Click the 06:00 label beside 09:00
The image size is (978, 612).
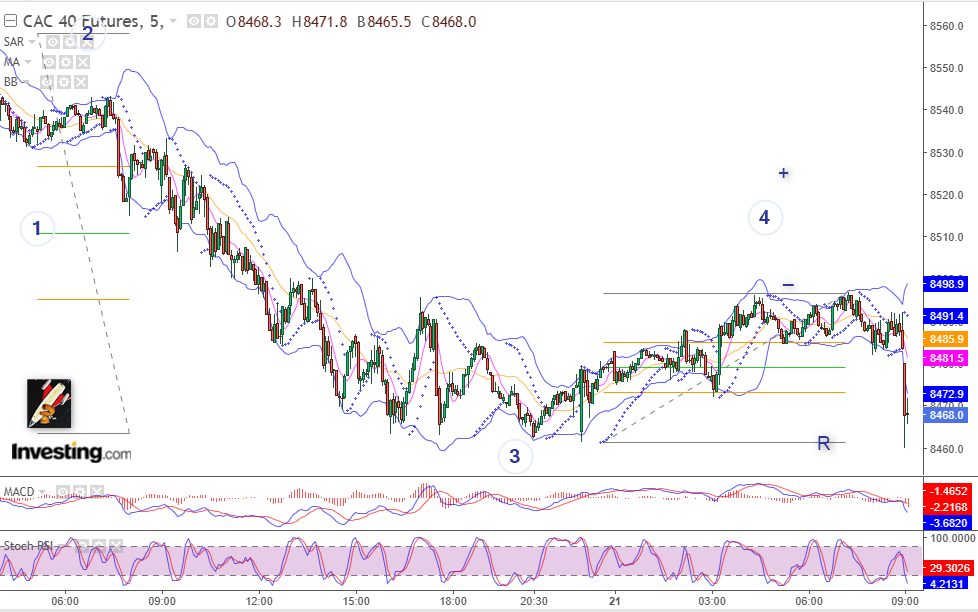click(65, 601)
